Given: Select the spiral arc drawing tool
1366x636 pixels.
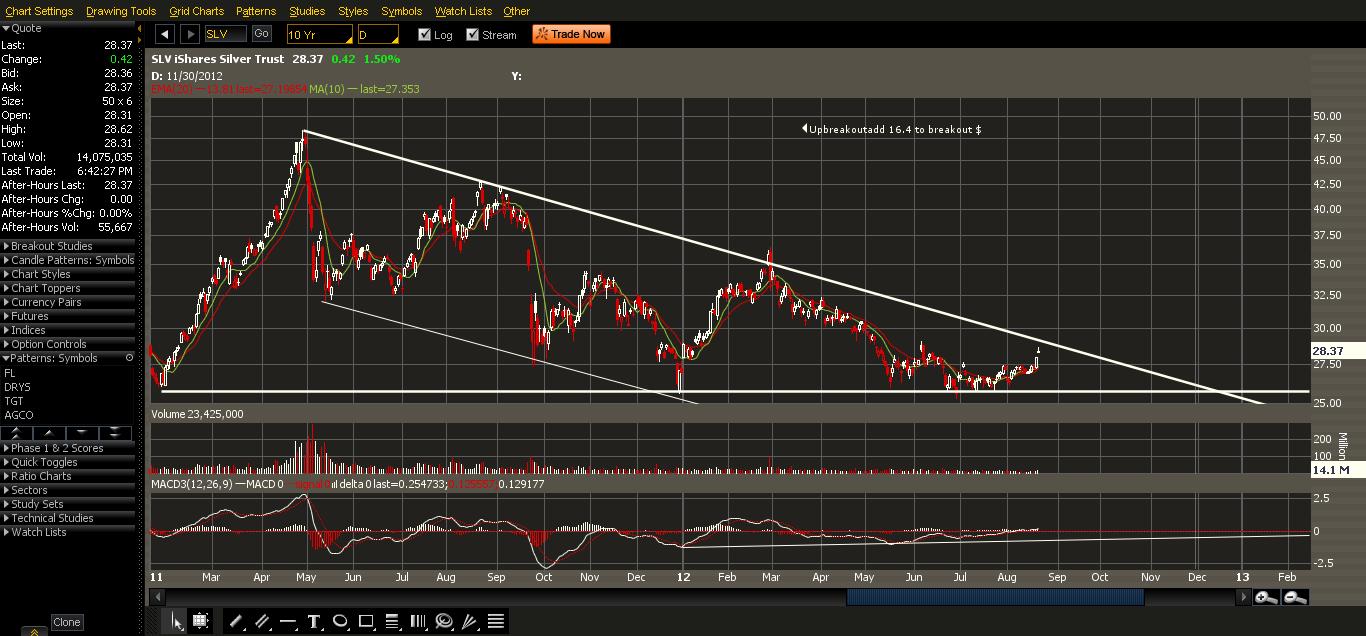Looking at the screenshot, I should pyautogui.click(x=444, y=621).
